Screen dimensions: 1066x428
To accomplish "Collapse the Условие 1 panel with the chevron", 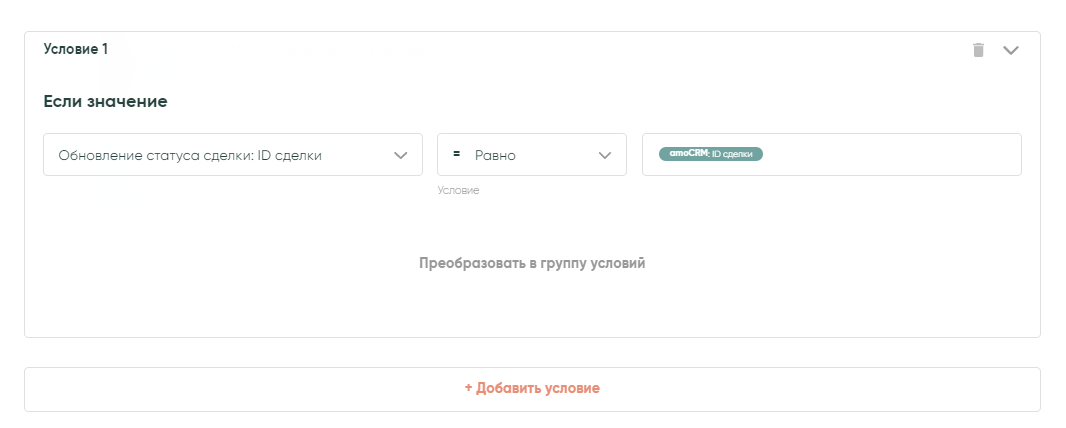I will 1010,50.
